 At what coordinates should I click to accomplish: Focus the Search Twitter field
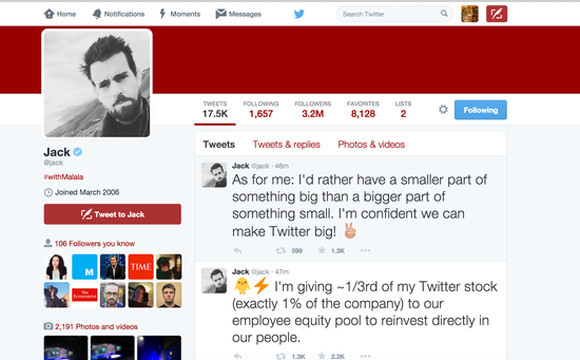(x=394, y=14)
